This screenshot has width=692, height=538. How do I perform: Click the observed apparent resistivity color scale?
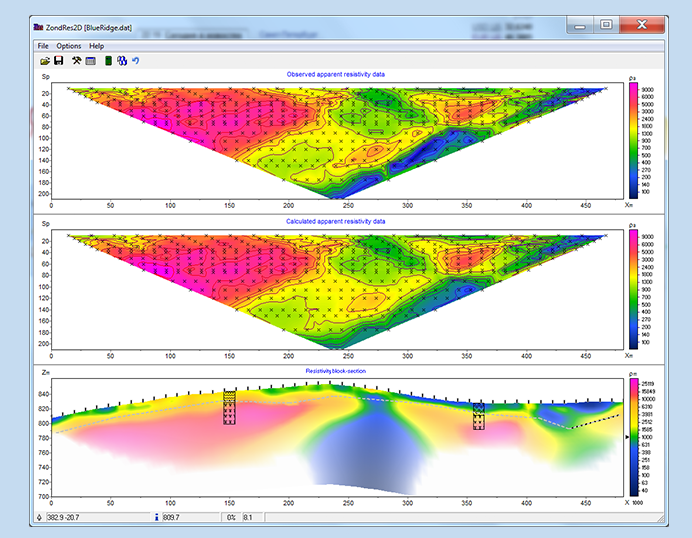[x=633, y=141]
